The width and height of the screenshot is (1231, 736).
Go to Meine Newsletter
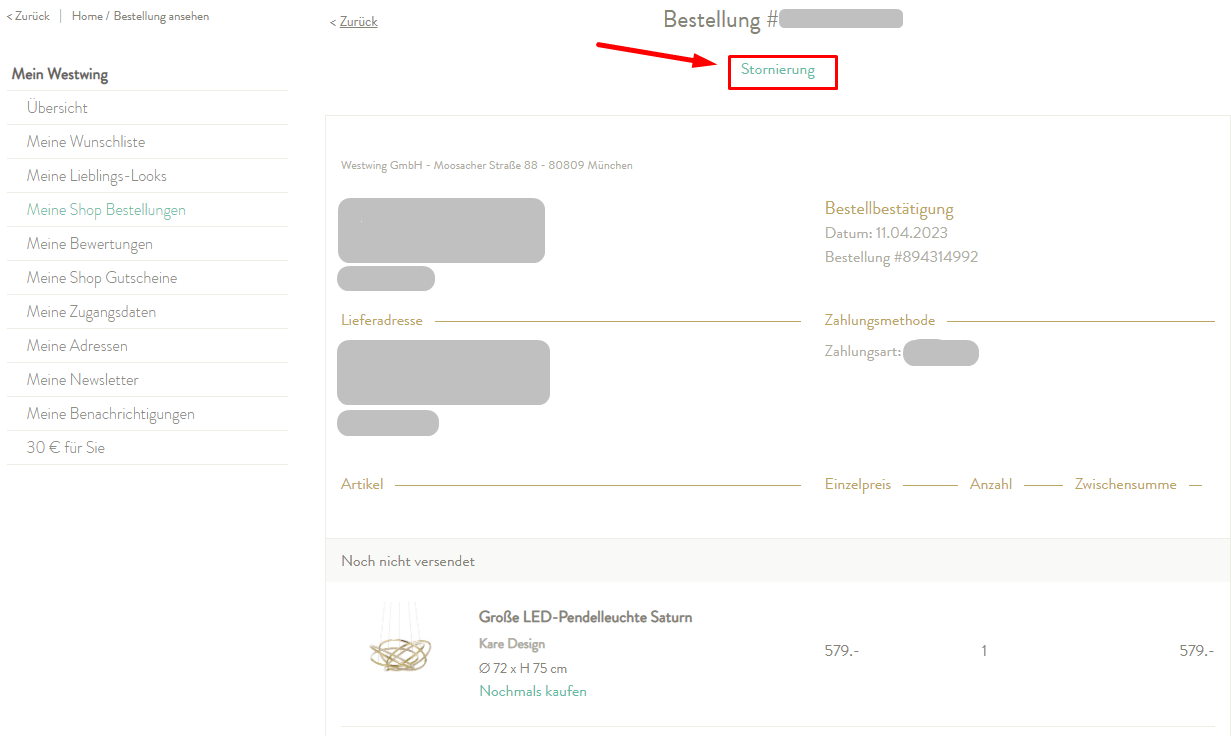pyautogui.click(x=83, y=380)
